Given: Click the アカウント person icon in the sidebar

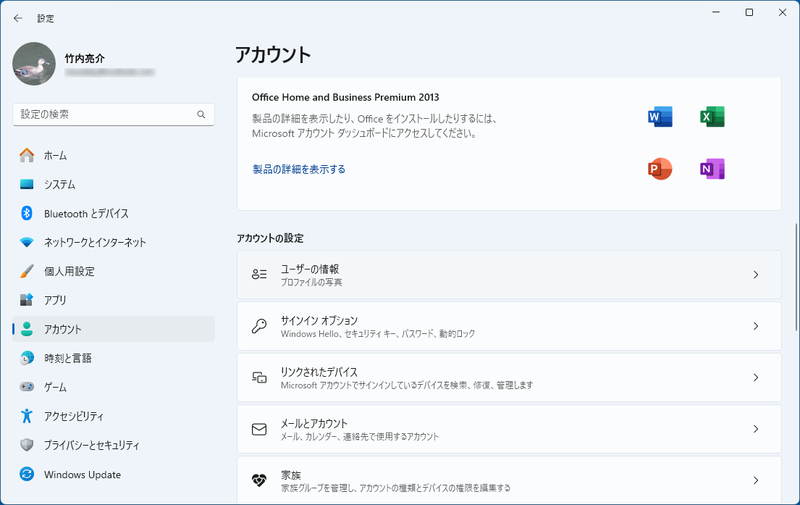Looking at the screenshot, I should [27, 329].
